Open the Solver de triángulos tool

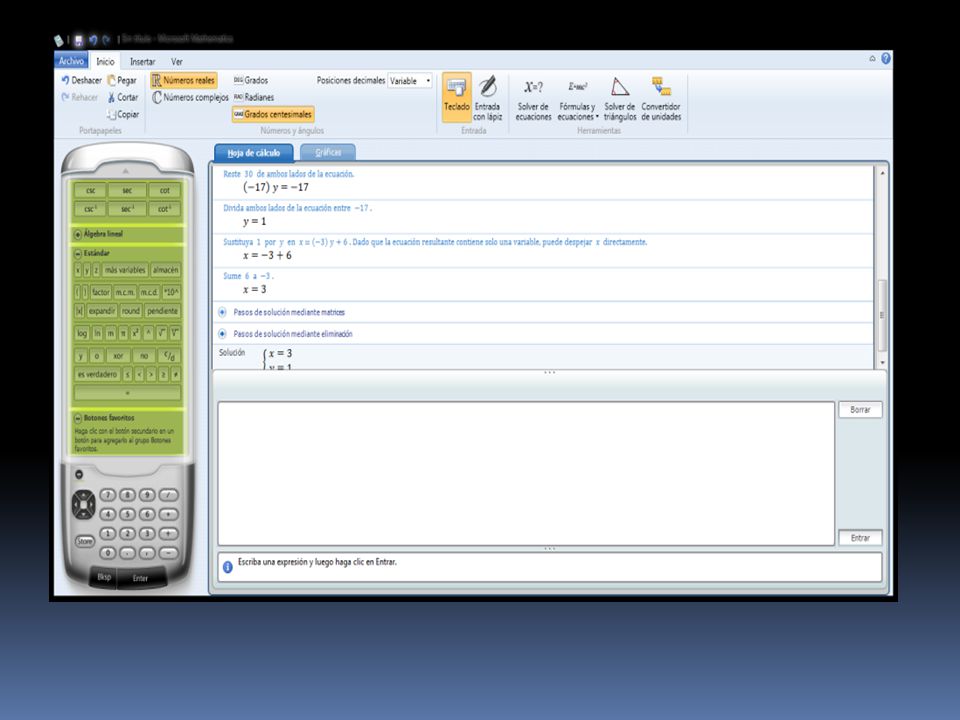click(620, 99)
